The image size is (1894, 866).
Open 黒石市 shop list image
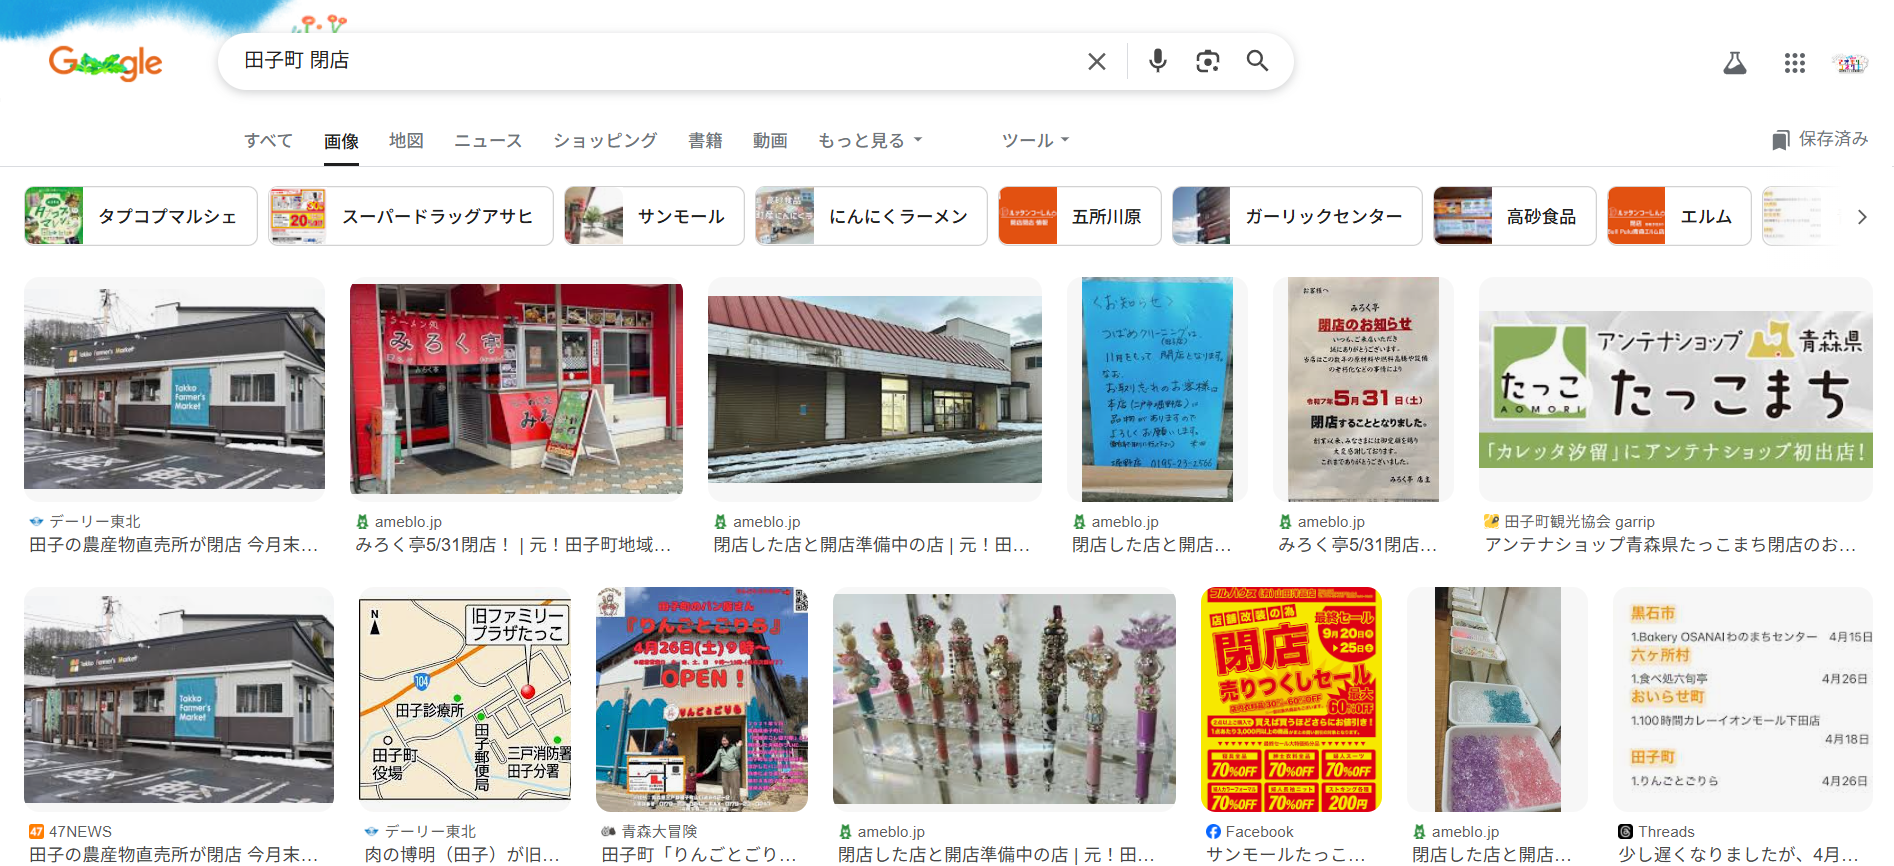click(x=1743, y=699)
